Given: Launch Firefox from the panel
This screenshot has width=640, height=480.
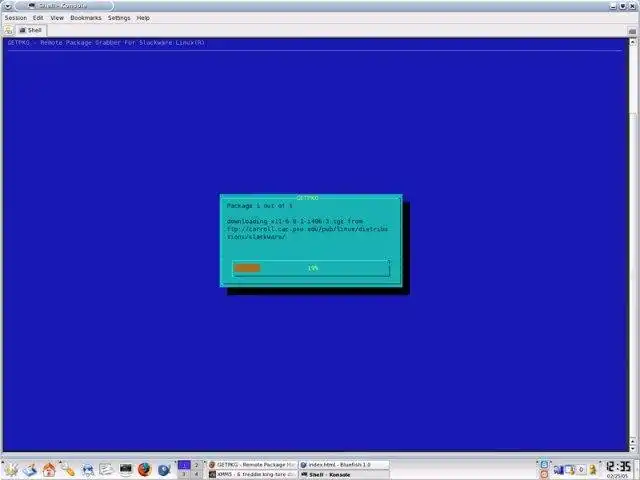Looking at the screenshot, I should pyautogui.click(x=144, y=469).
